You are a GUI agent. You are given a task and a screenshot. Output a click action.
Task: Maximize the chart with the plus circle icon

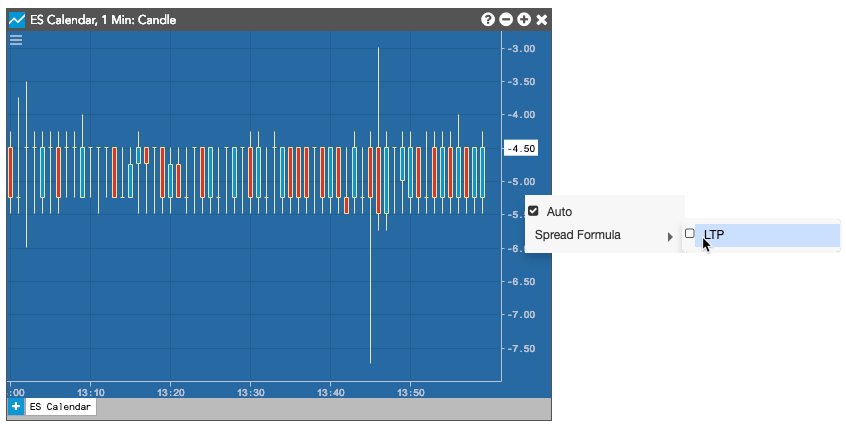[x=524, y=20]
